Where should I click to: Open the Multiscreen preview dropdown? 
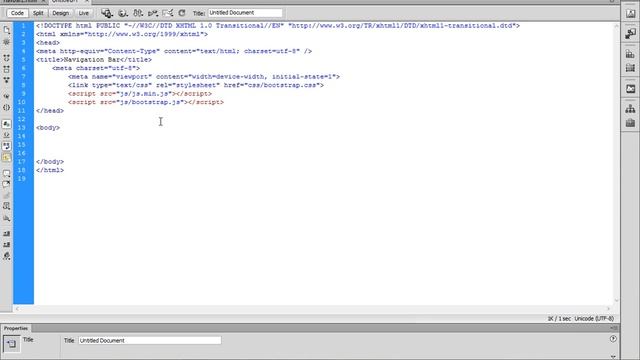[x=107, y=13]
